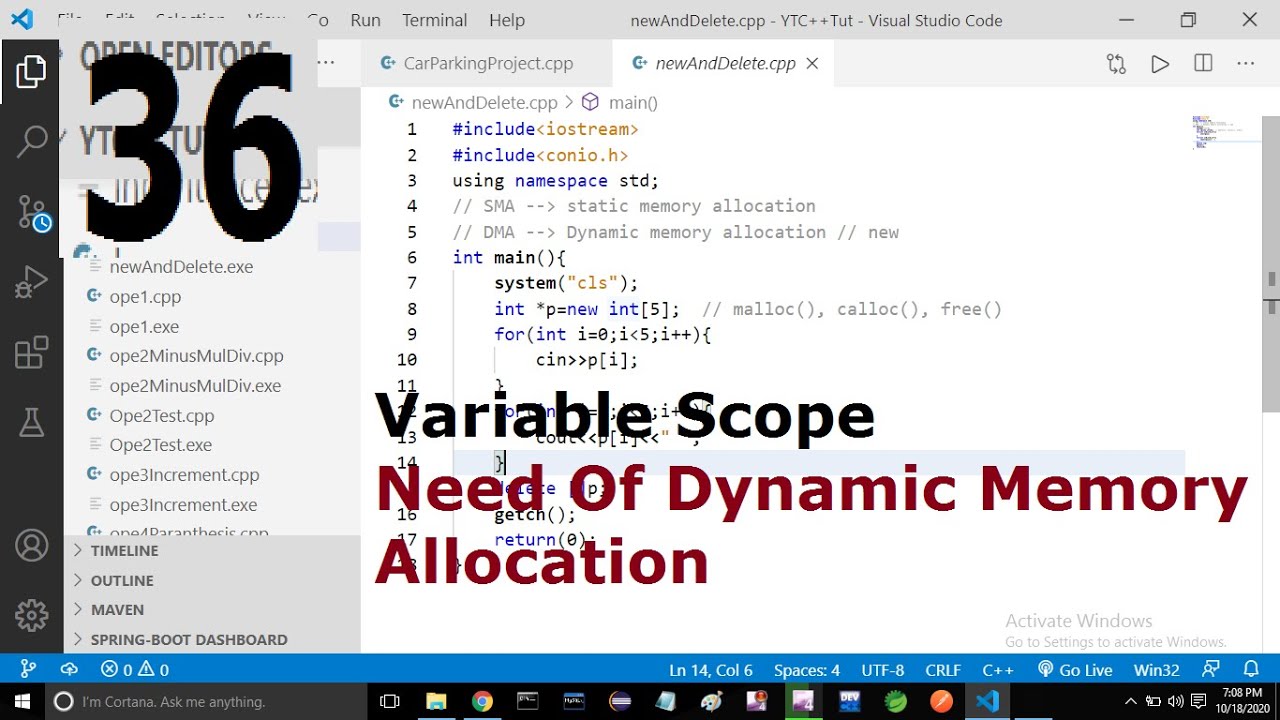1280x720 pixels.
Task: Change language mode C++ in status bar
Action: (998, 670)
